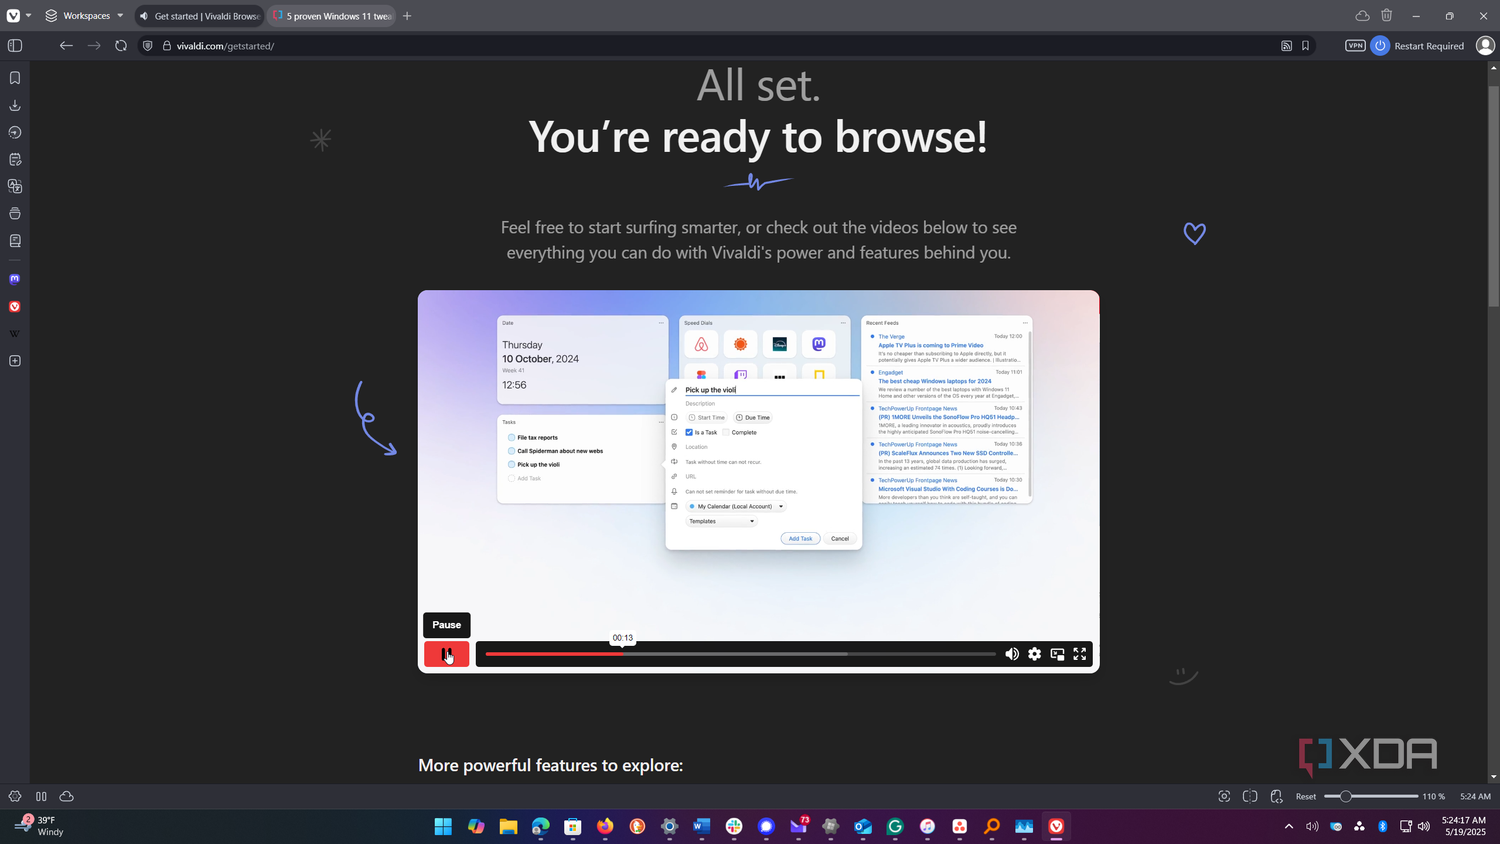Click the video progress bar

(740, 654)
